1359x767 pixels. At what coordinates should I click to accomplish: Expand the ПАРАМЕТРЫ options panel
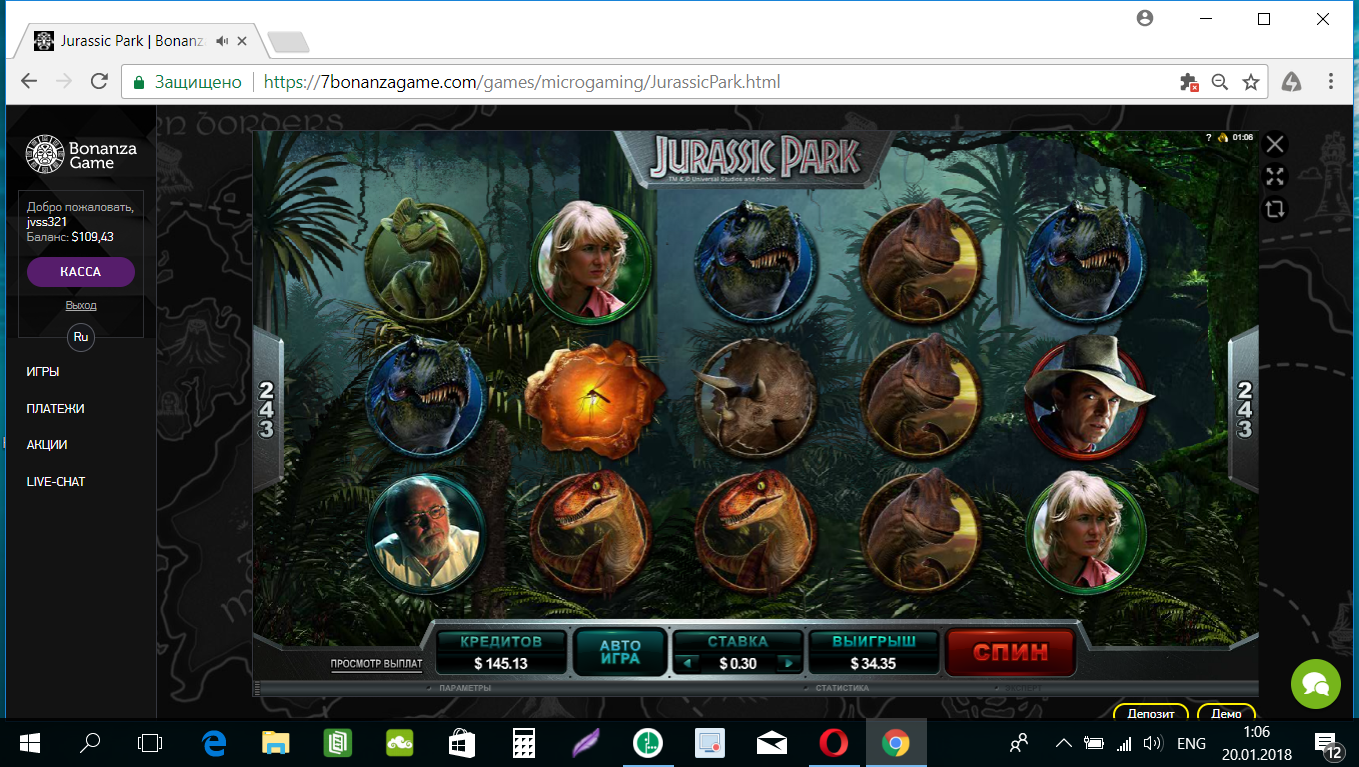(465, 688)
